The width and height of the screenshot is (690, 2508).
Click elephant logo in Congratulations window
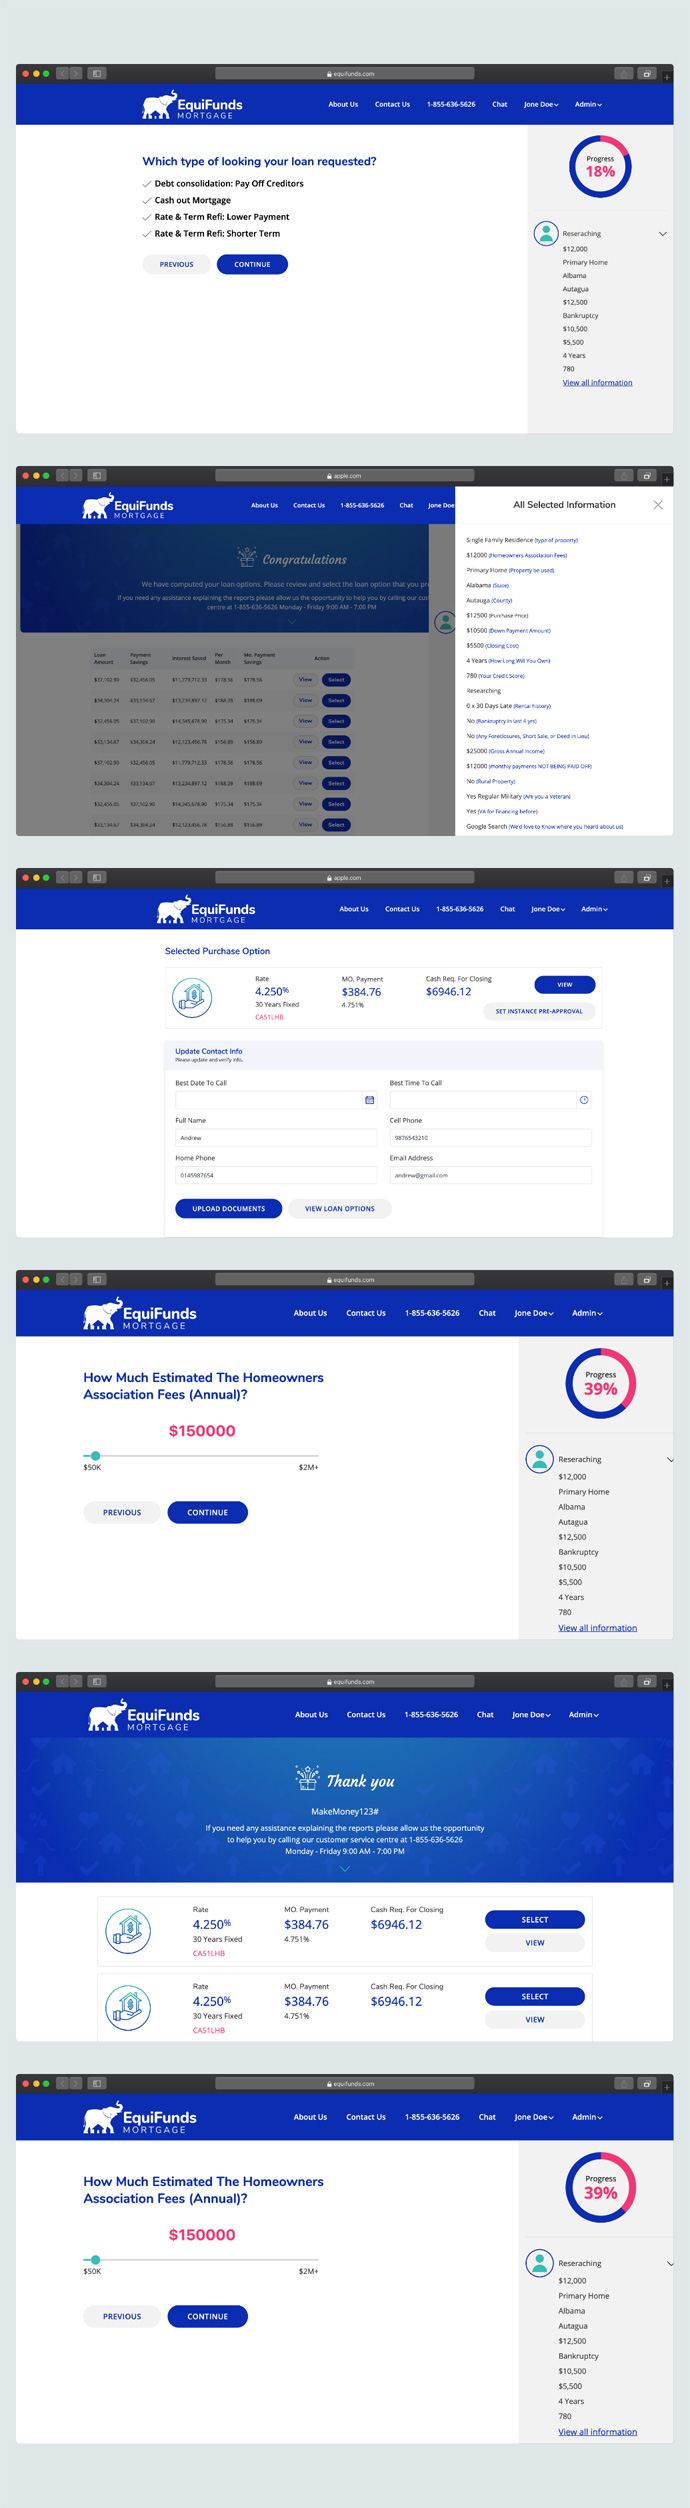pyautogui.click(x=128, y=507)
